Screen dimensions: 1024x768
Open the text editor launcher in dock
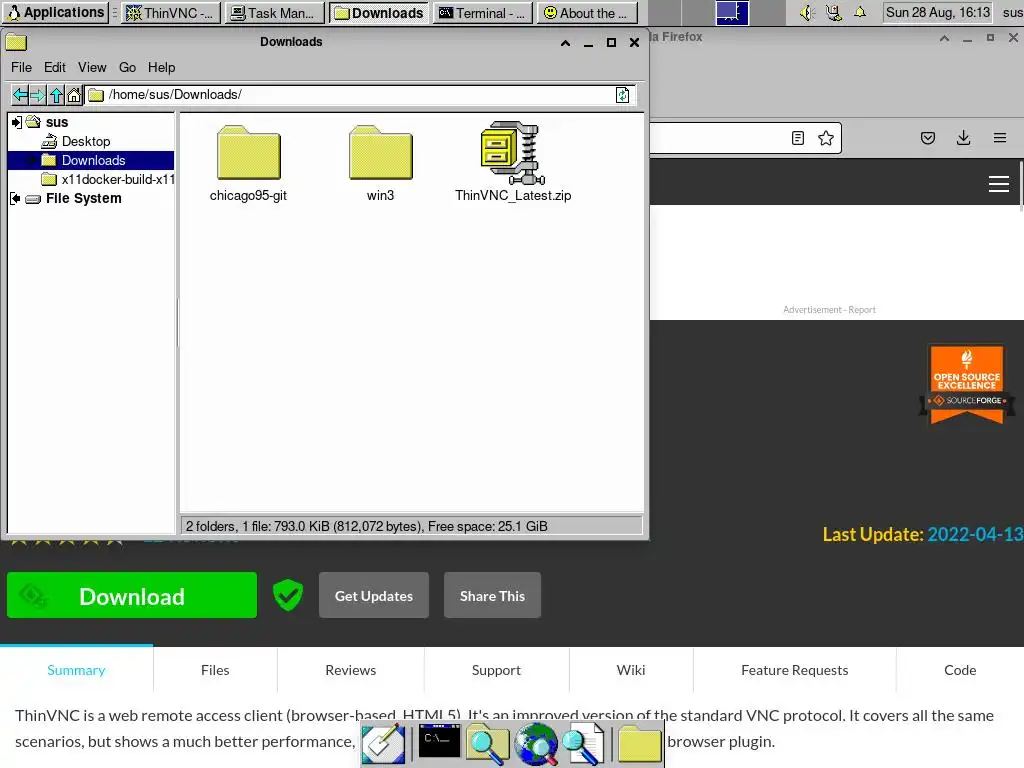point(383,744)
